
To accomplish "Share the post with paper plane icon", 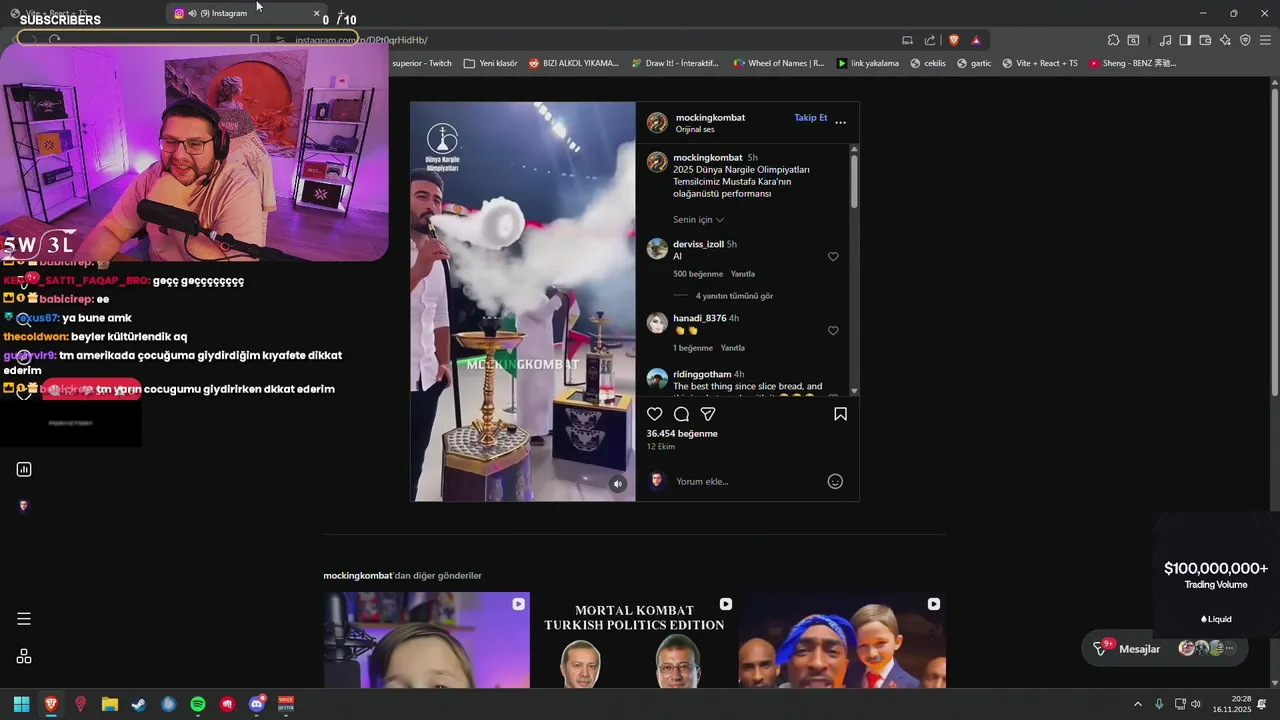I will tap(708, 414).
